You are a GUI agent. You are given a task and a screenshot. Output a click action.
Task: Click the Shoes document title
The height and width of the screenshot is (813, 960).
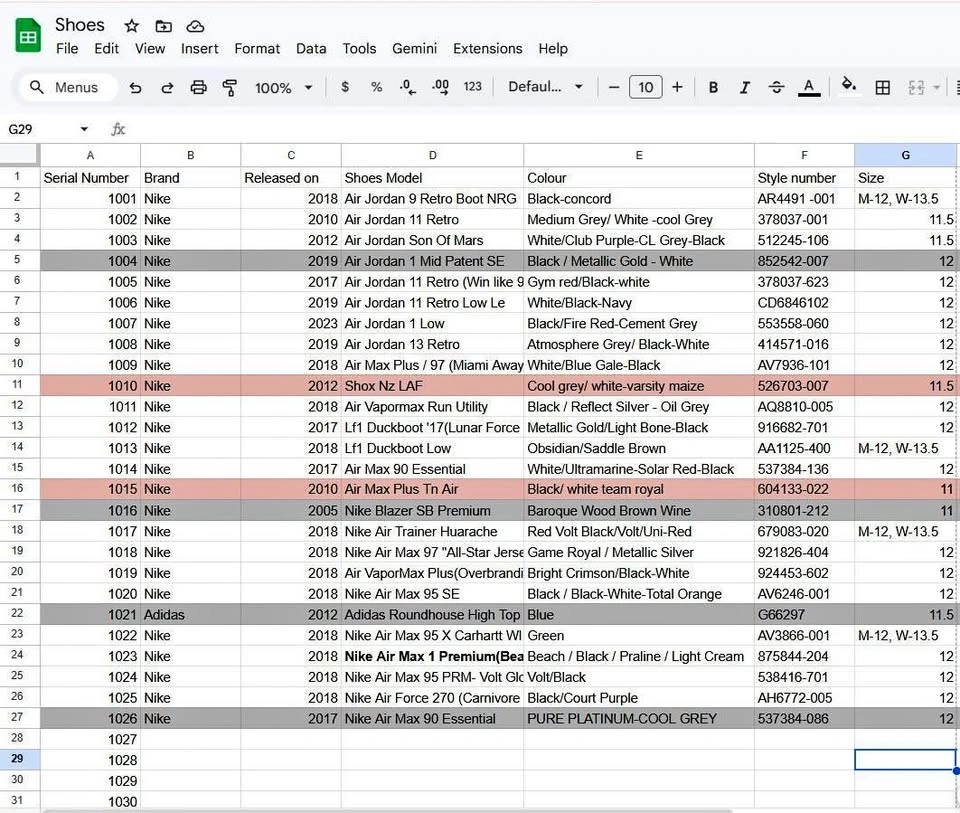[80, 24]
